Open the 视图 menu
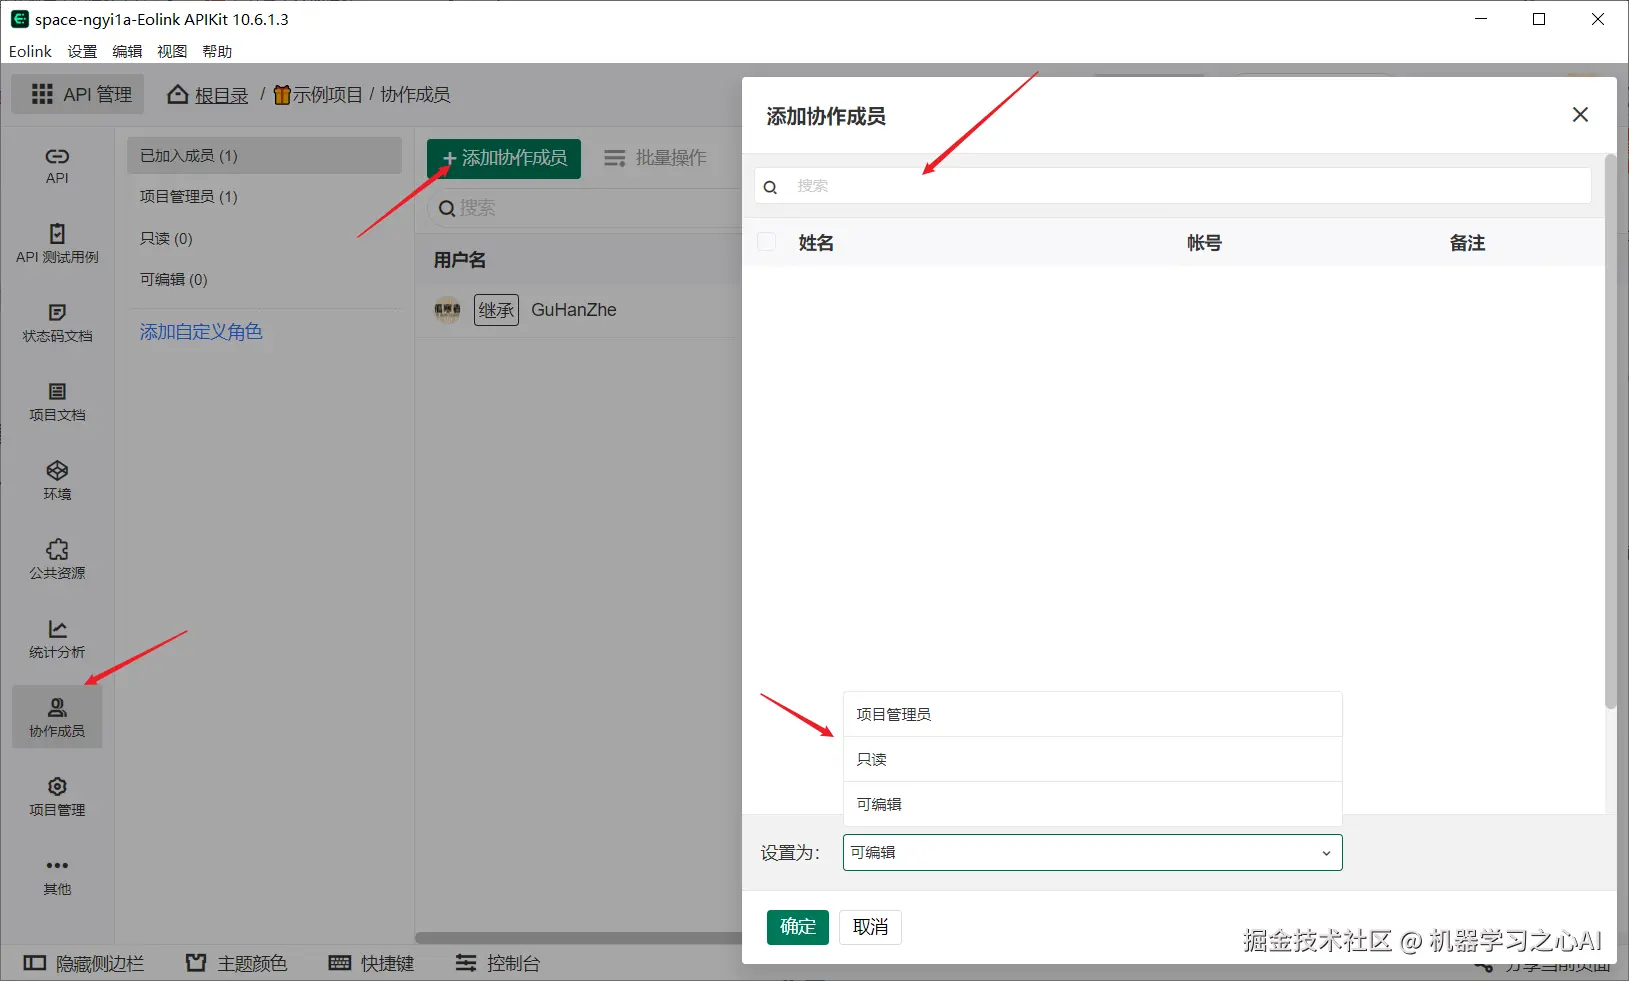Viewport: 1629px width, 981px height. click(171, 51)
